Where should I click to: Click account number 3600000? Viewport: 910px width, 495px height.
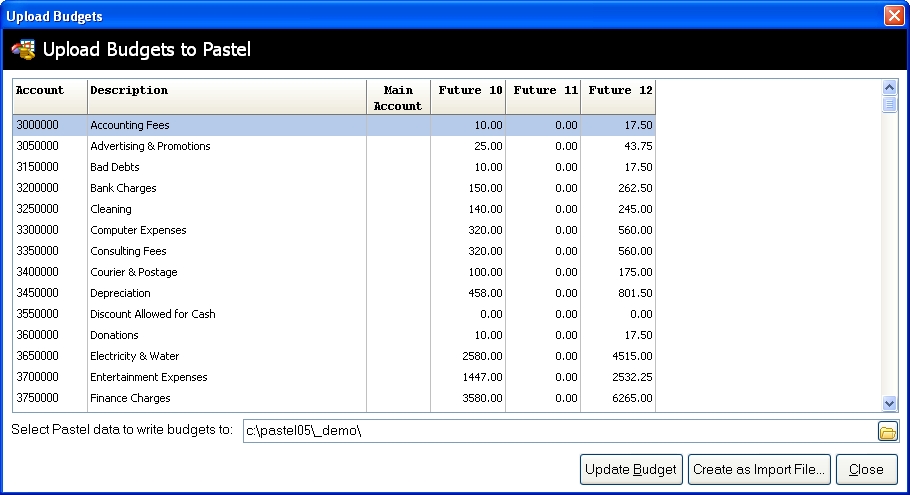click(x=37, y=335)
